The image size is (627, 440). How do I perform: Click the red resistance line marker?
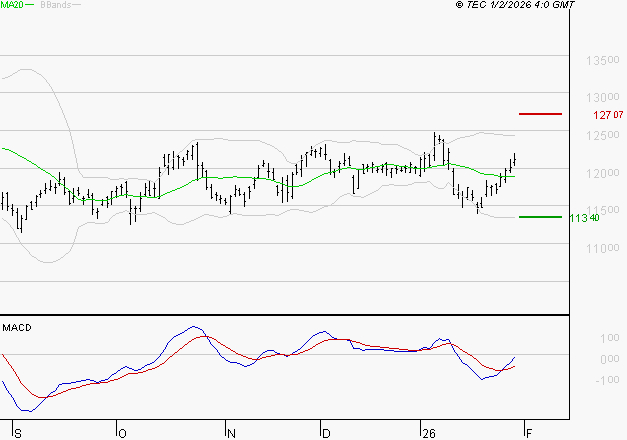point(541,114)
